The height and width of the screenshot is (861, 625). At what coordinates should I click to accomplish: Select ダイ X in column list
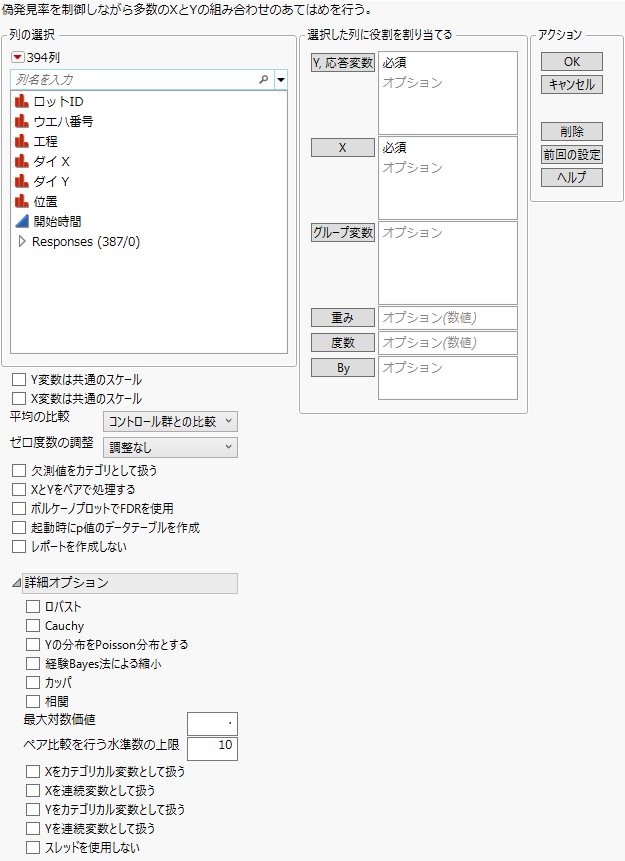click(x=52, y=161)
